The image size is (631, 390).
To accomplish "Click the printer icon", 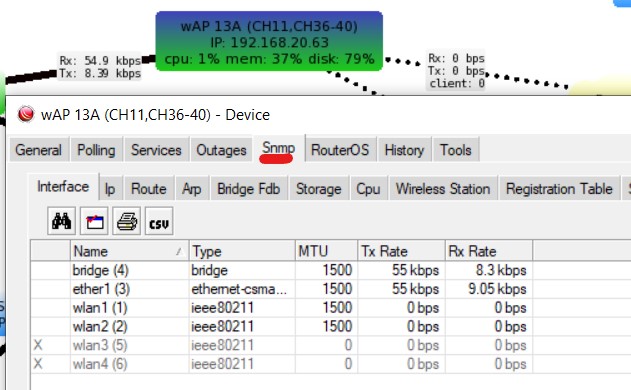I will click(127, 221).
